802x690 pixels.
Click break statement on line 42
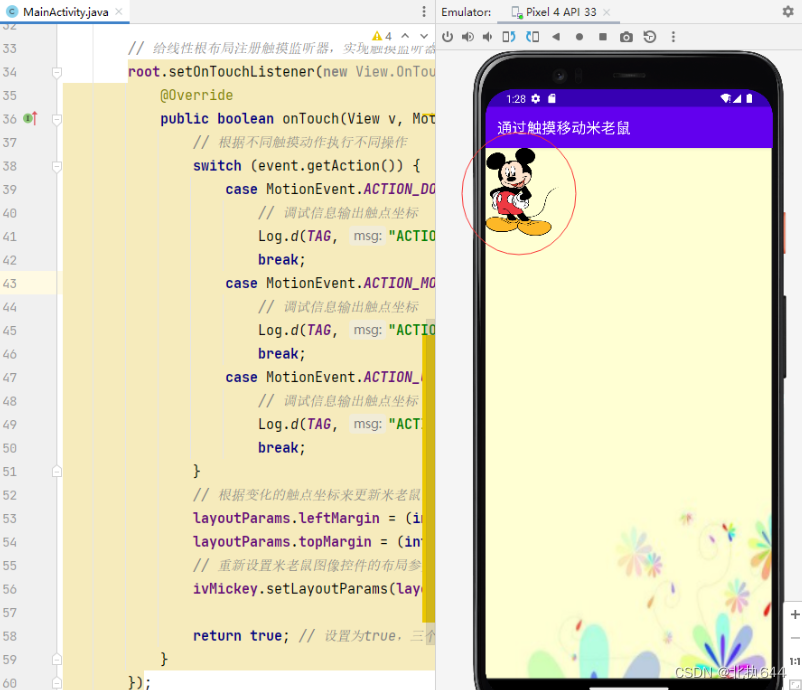pos(281,260)
